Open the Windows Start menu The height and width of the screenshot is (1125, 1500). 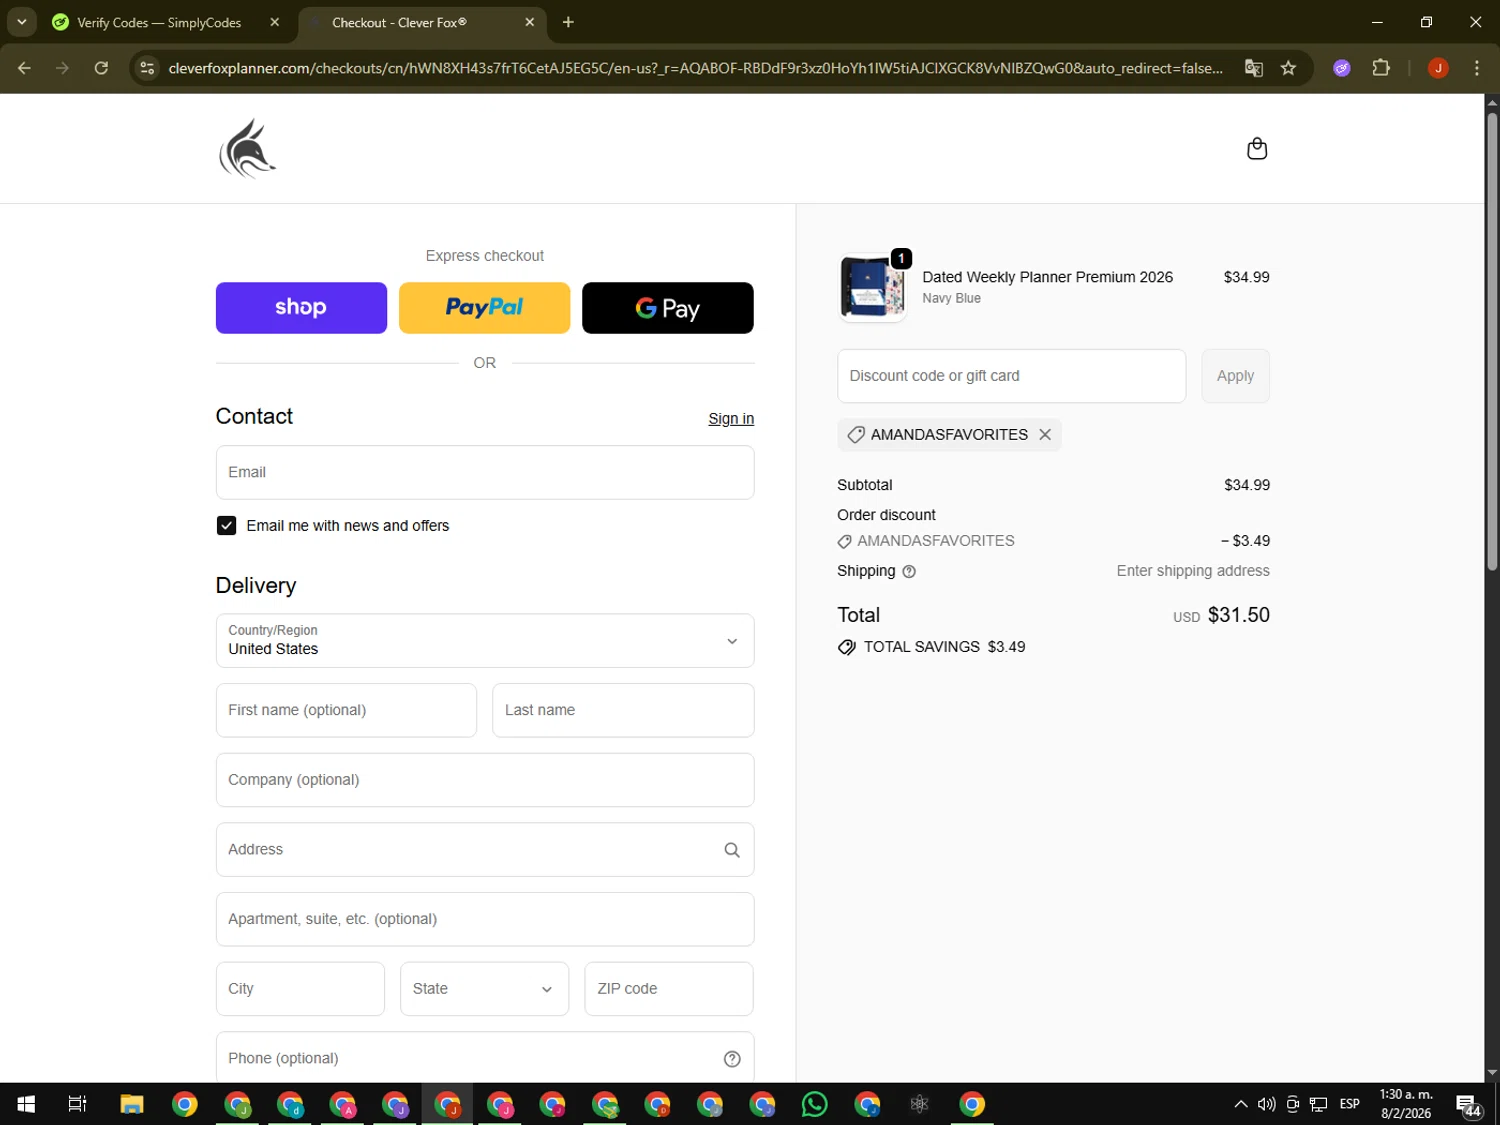tap(26, 1104)
